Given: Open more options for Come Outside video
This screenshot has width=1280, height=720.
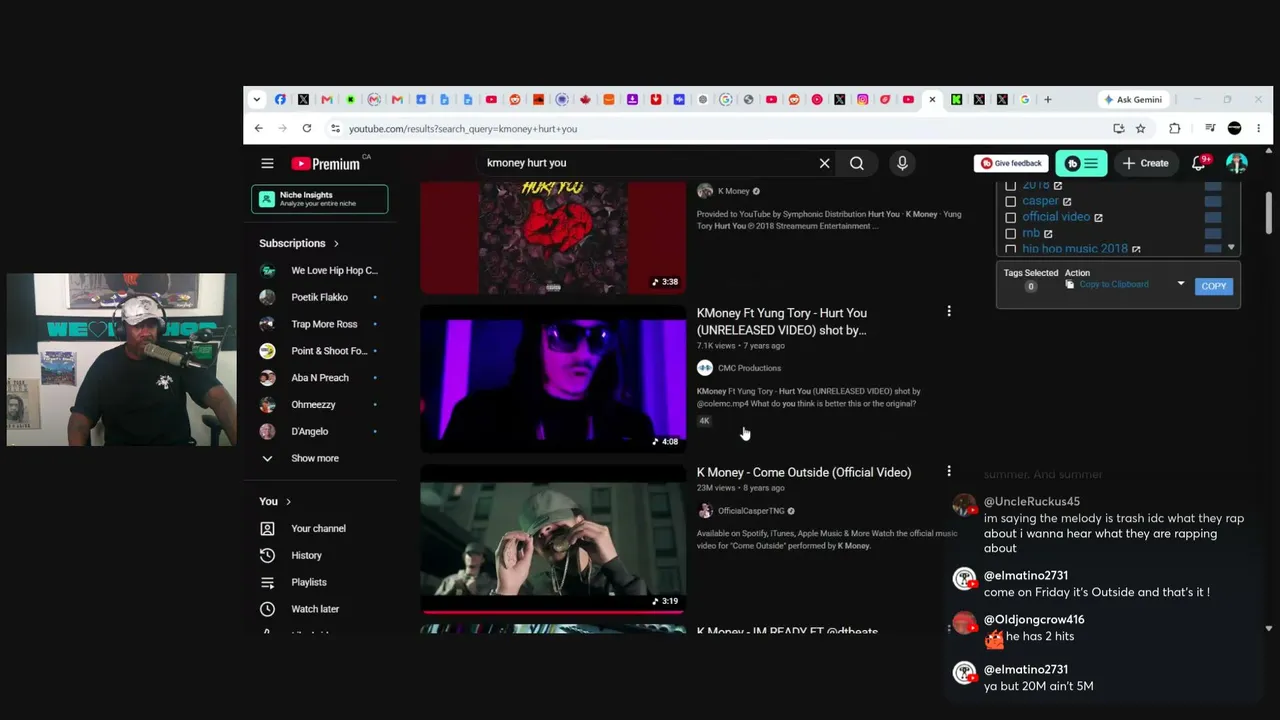Looking at the screenshot, I should 949,471.
